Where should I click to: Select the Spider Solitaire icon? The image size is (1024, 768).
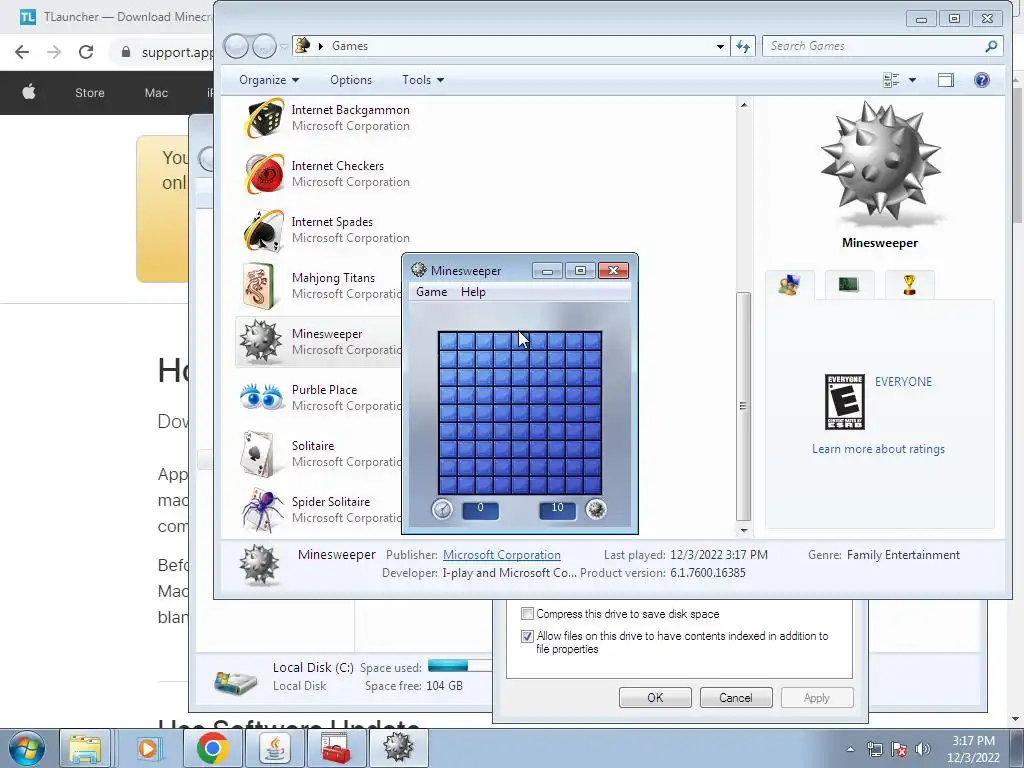(x=263, y=509)
